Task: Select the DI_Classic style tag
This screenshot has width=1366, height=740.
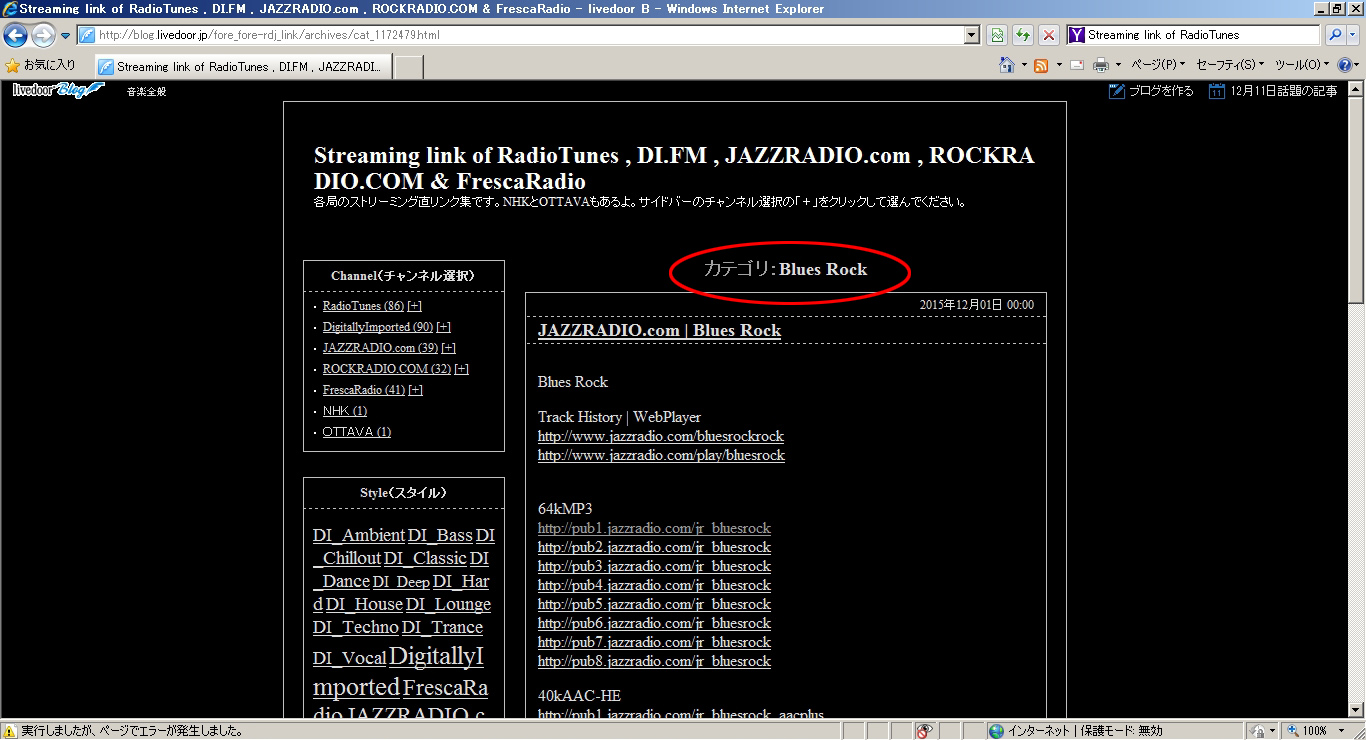Action: click(426, 559)
